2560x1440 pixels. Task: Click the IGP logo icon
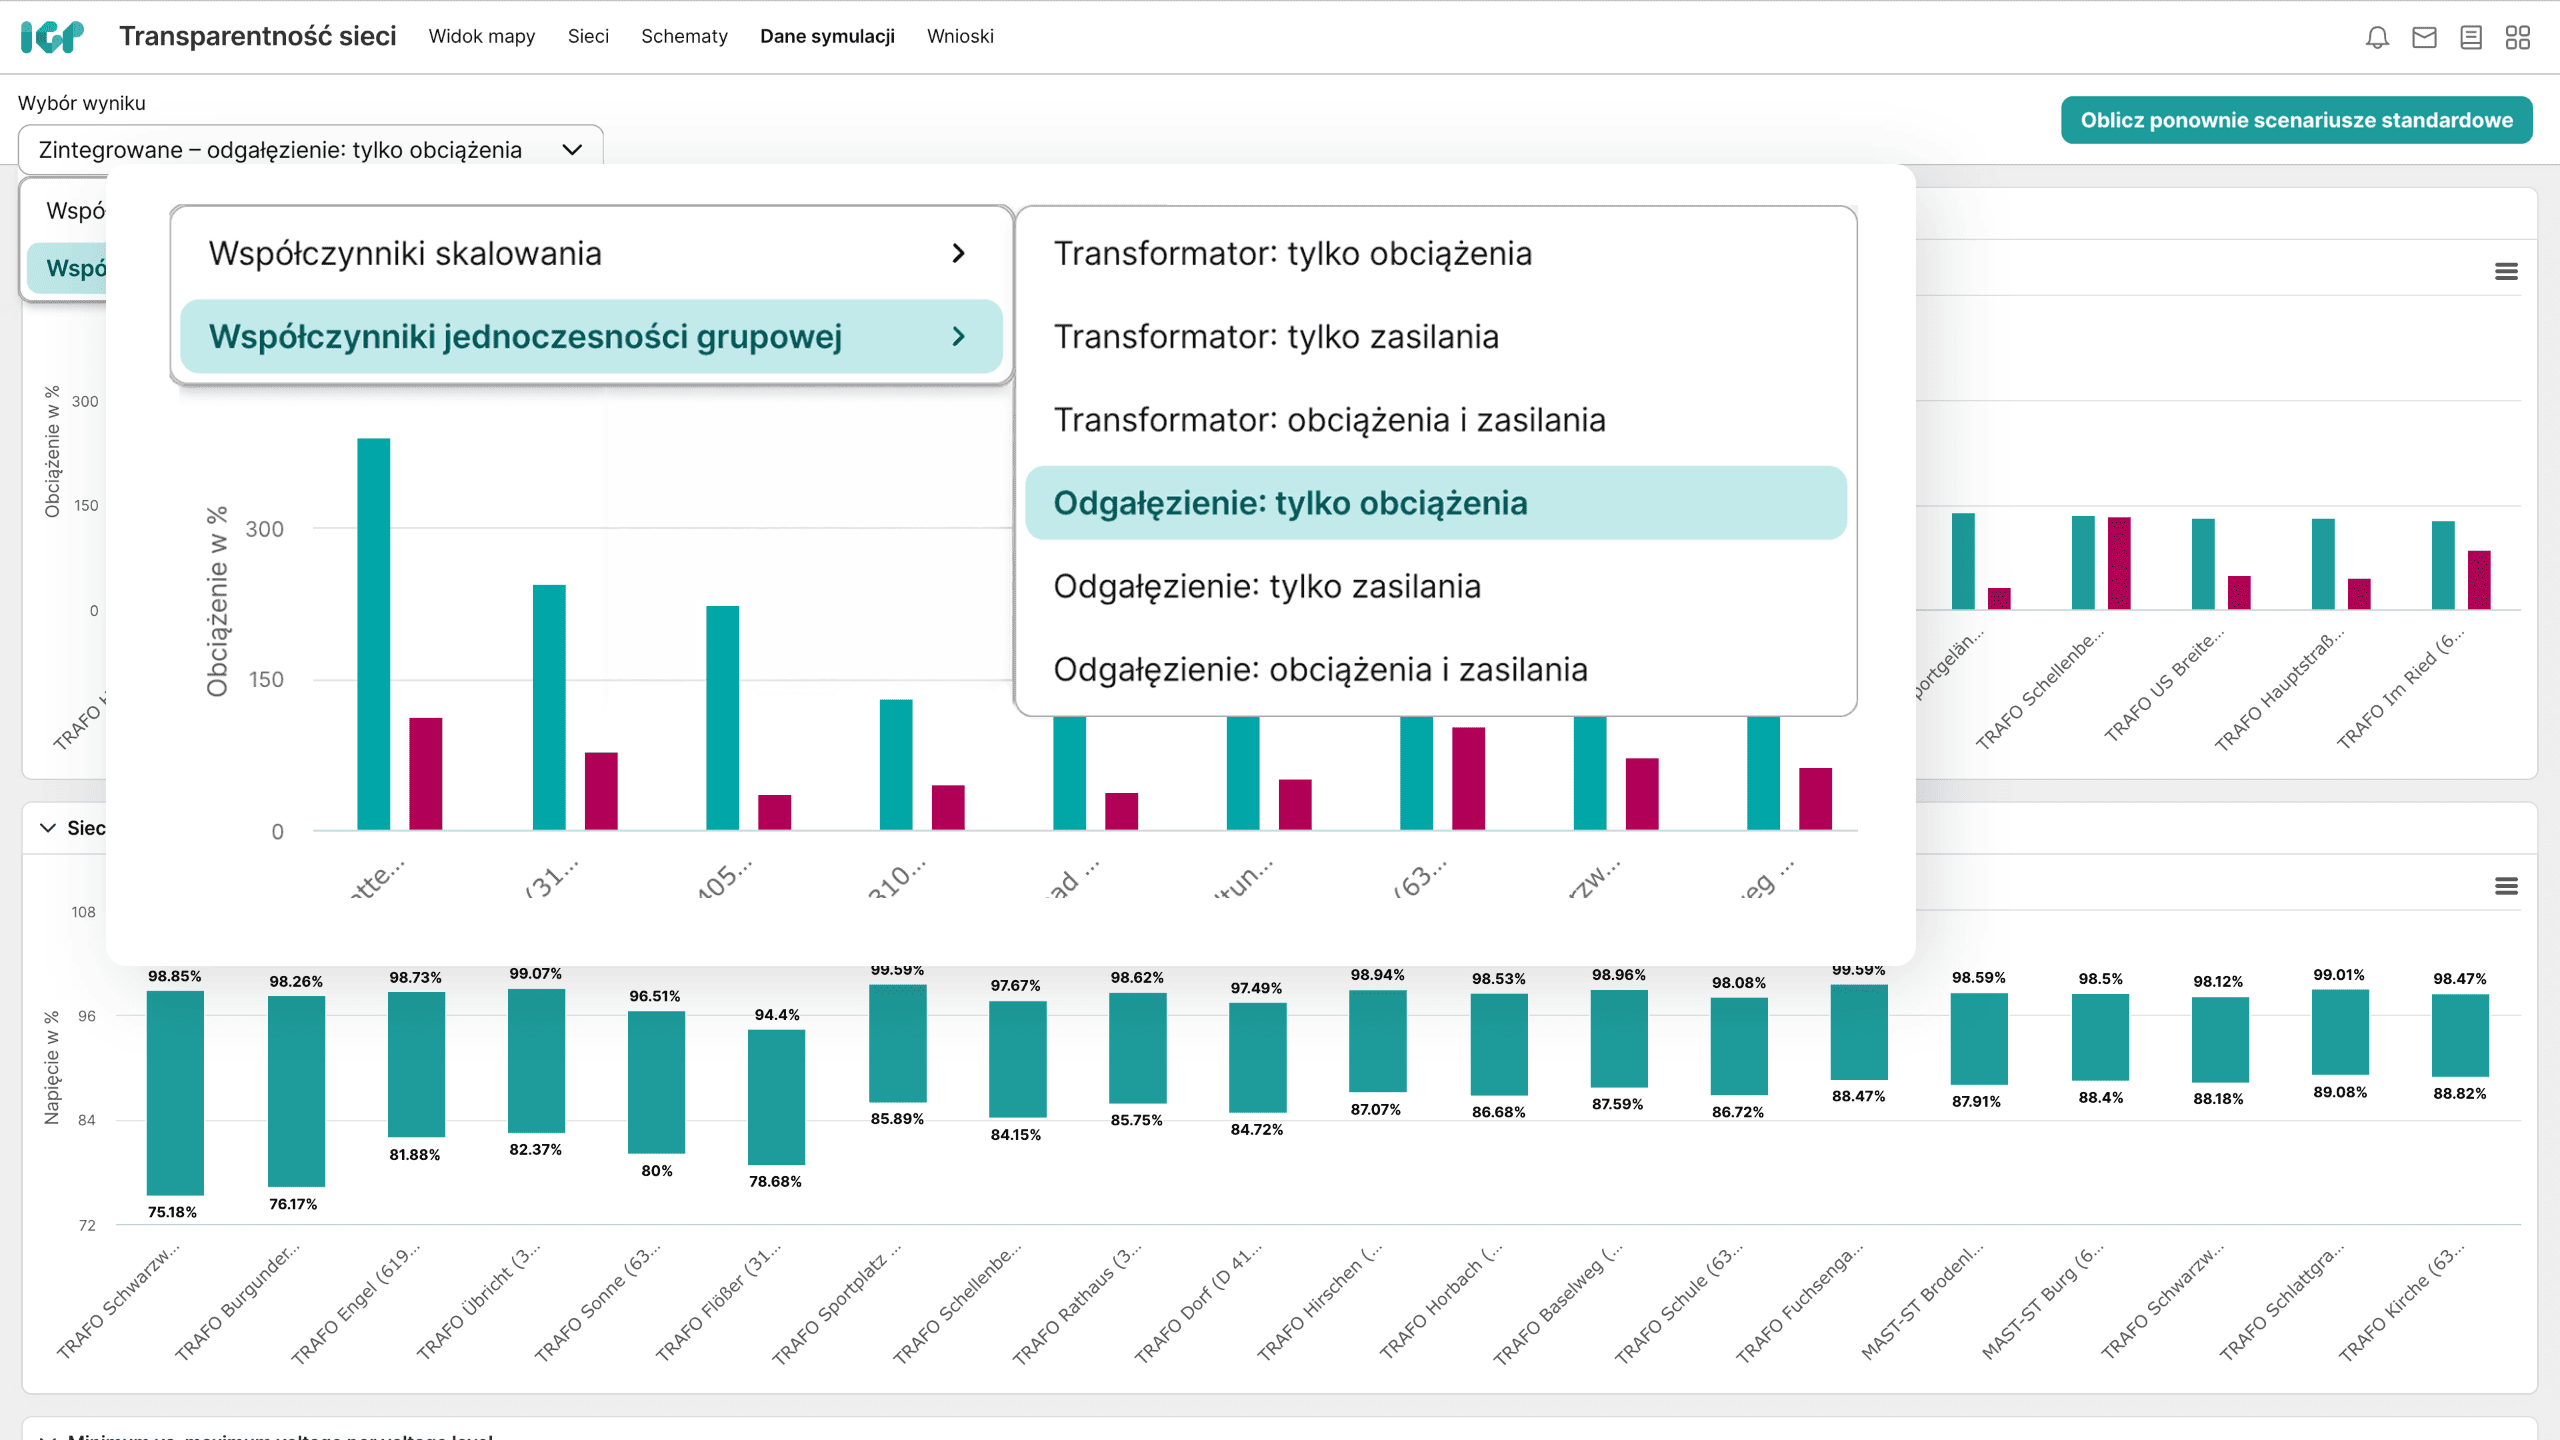(x=52, y=37)
